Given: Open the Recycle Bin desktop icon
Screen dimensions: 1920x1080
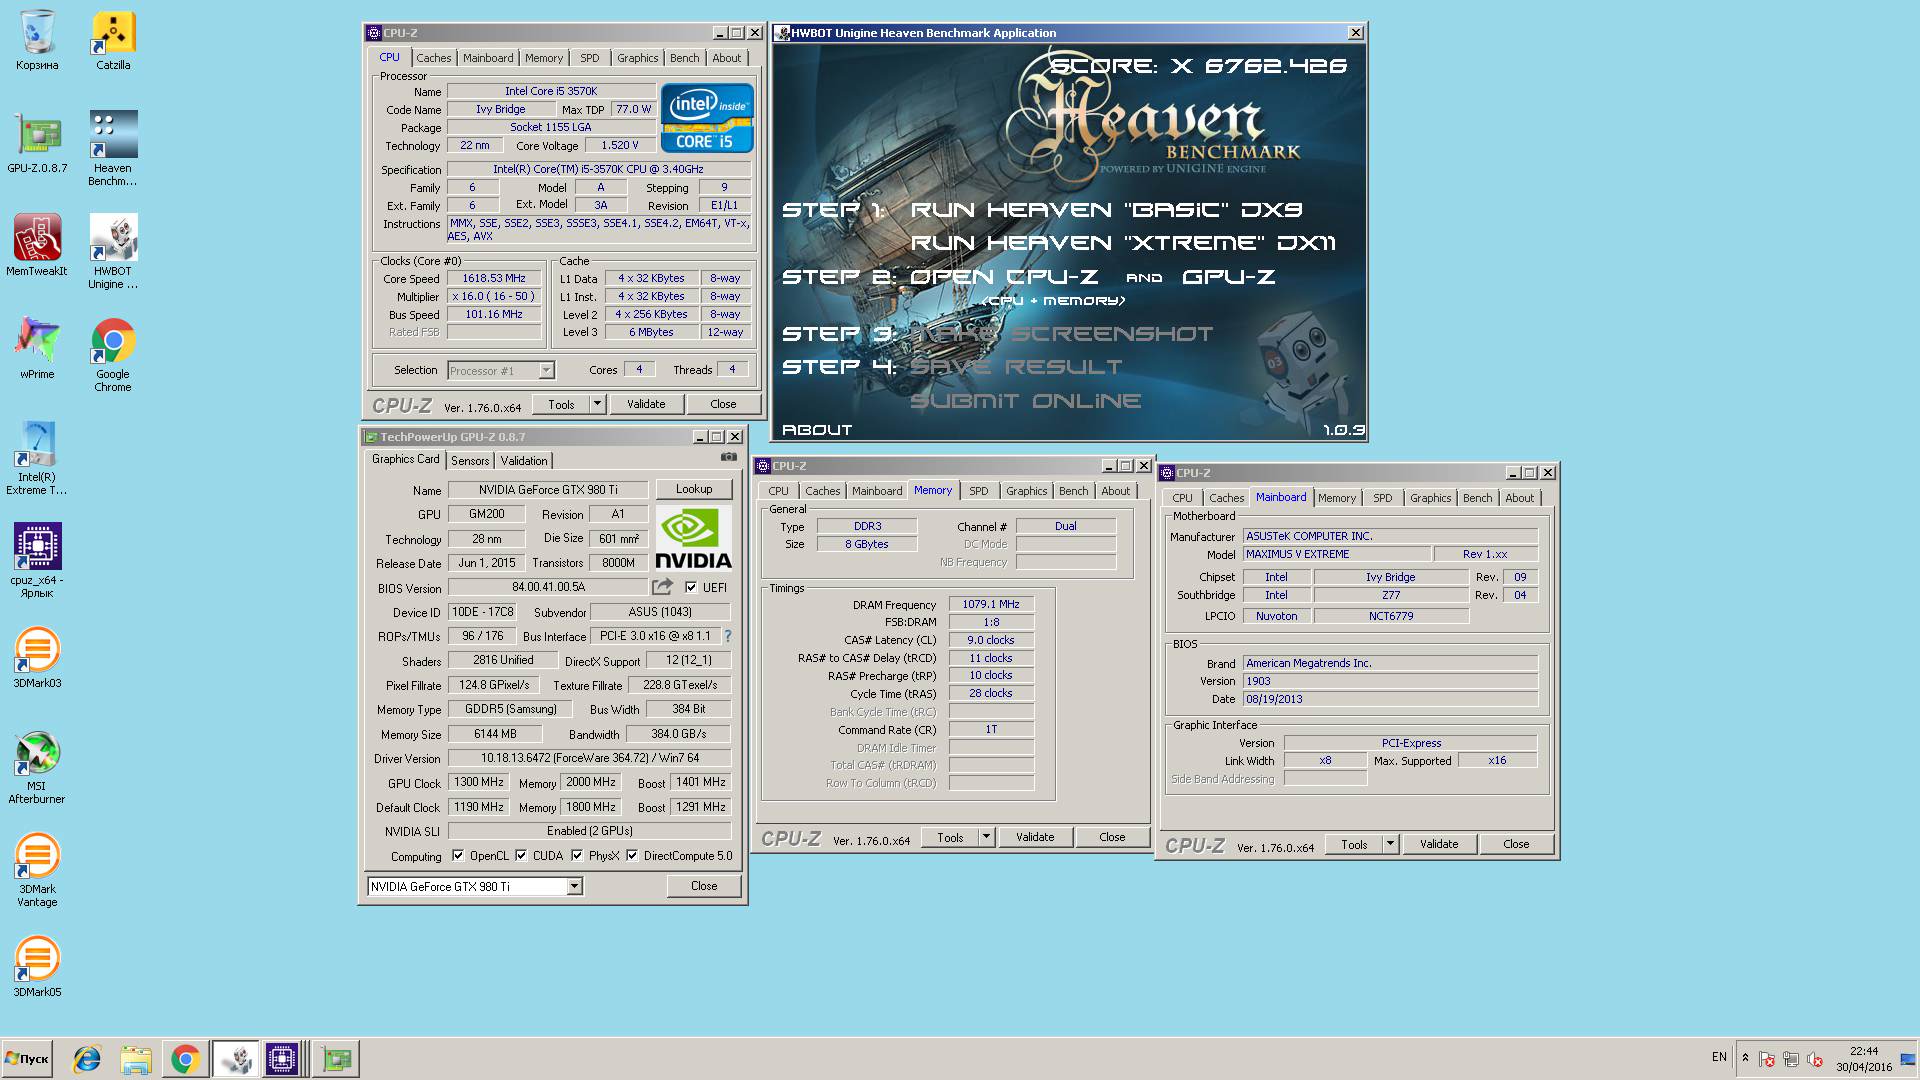Looking at the screenshot, I should pyautogui.click(x=37, y=41).
